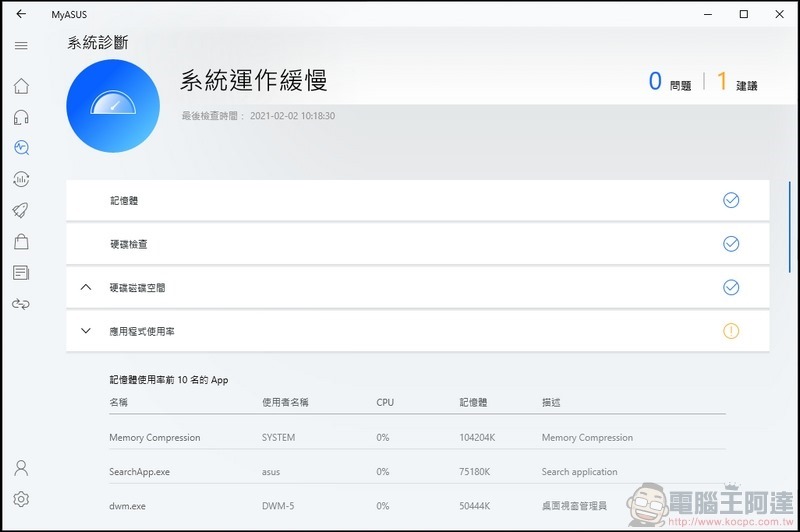Click the 名稱 column header

pyautogui.click(x=118, y=402)
